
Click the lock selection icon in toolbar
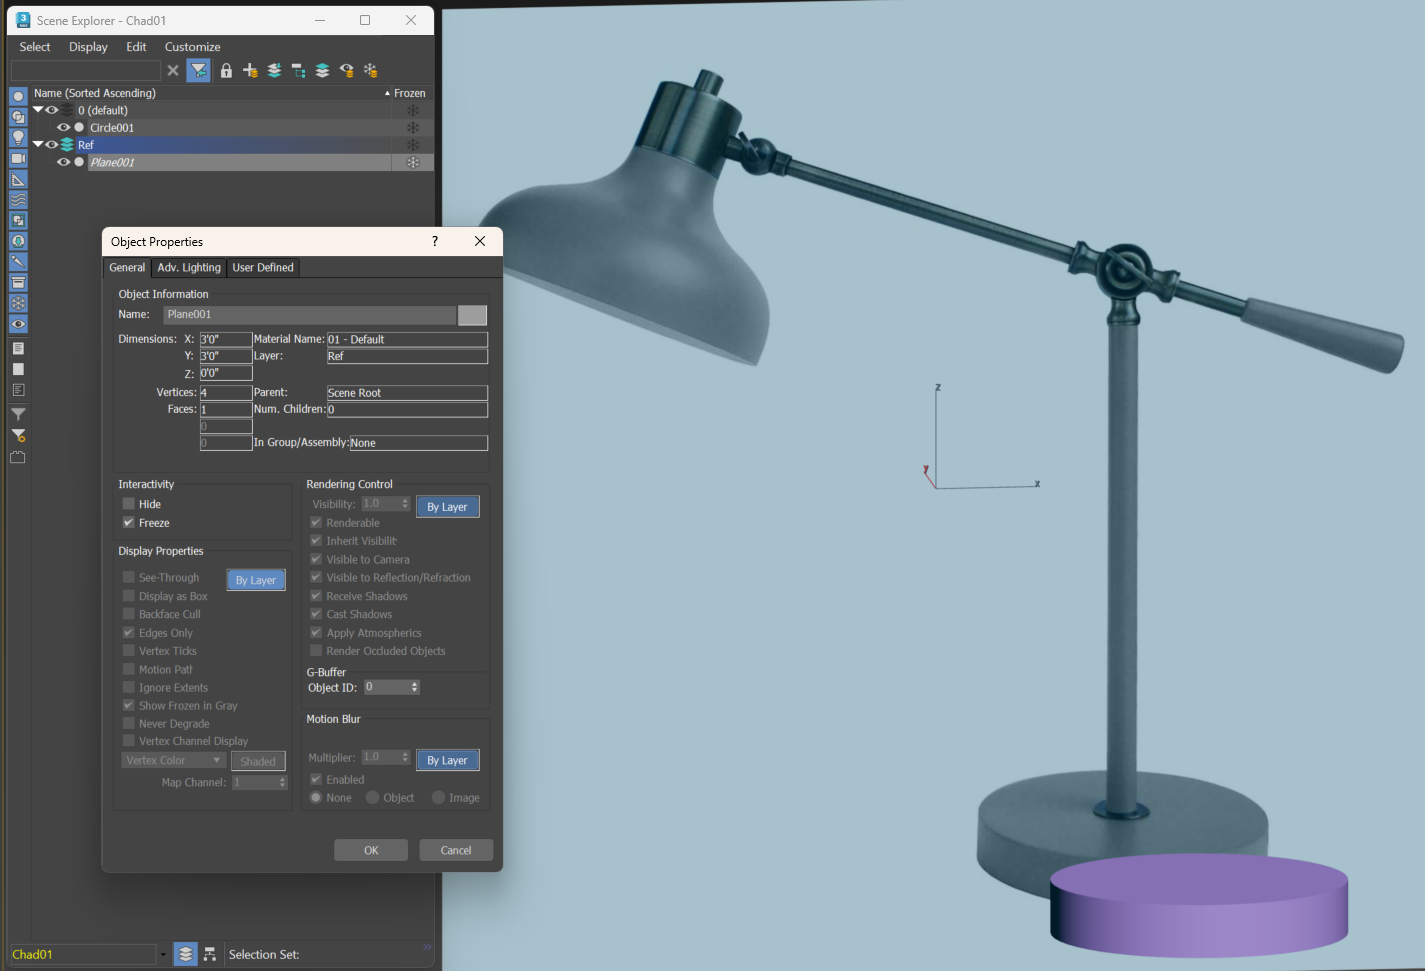pos(226,70)
